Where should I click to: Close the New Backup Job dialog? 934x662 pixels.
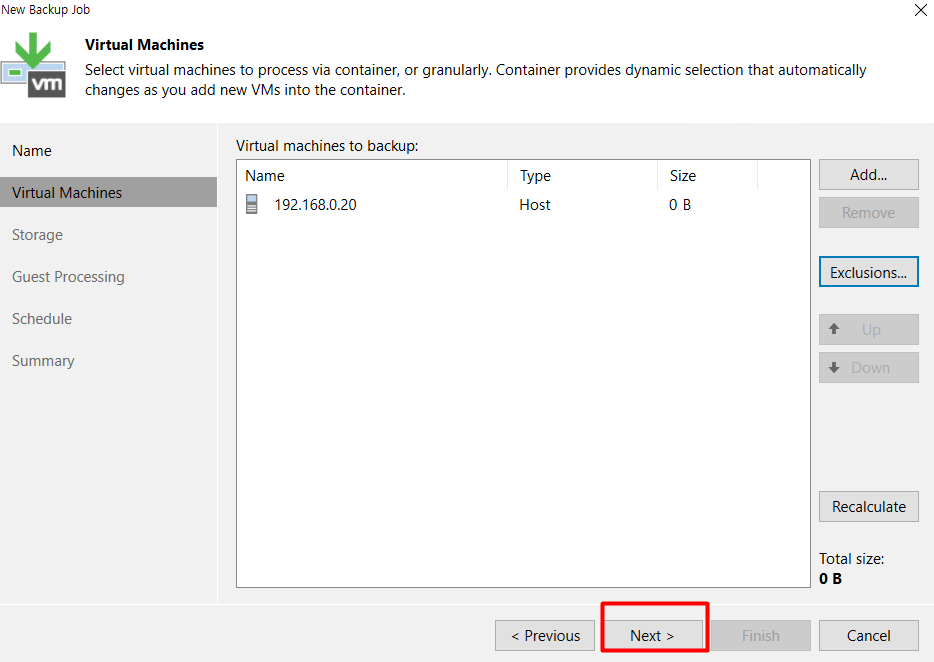pos(920,10)
